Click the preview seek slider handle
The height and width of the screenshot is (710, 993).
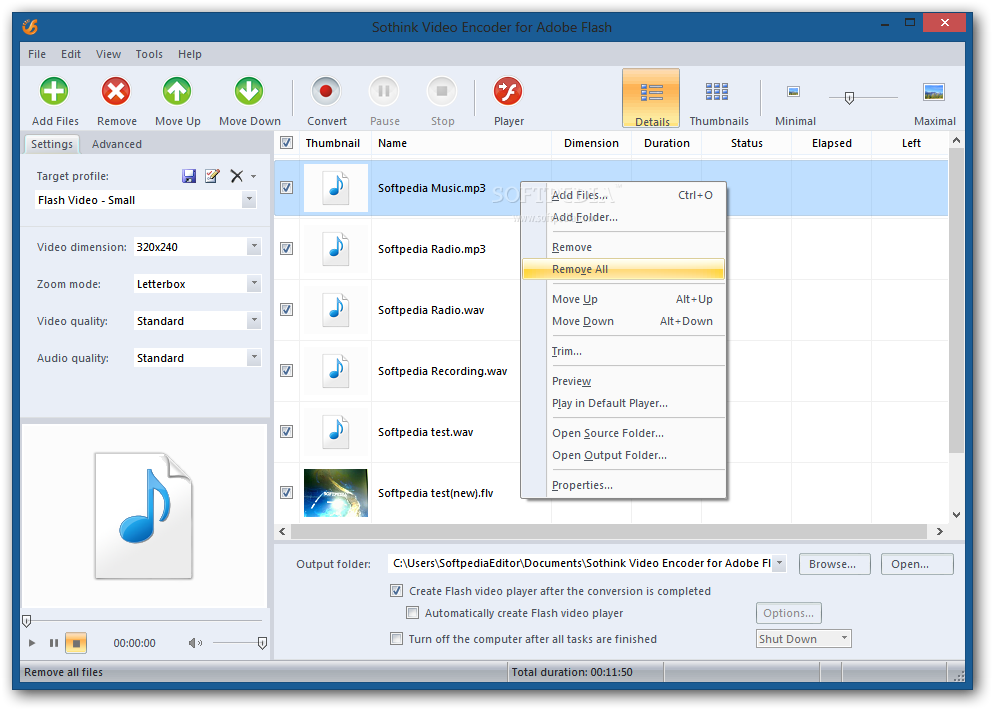point(27,621)
